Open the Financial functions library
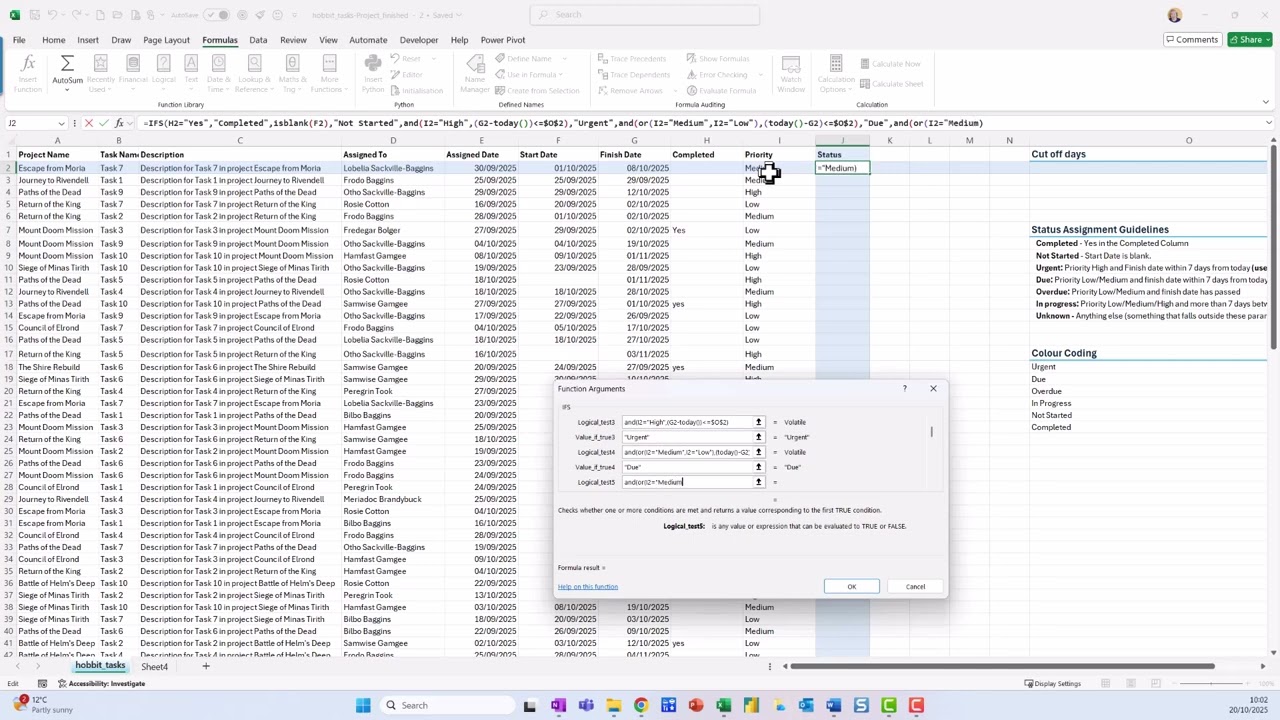The width and height of the screenshot is (1280, 720). coord(133,73)
